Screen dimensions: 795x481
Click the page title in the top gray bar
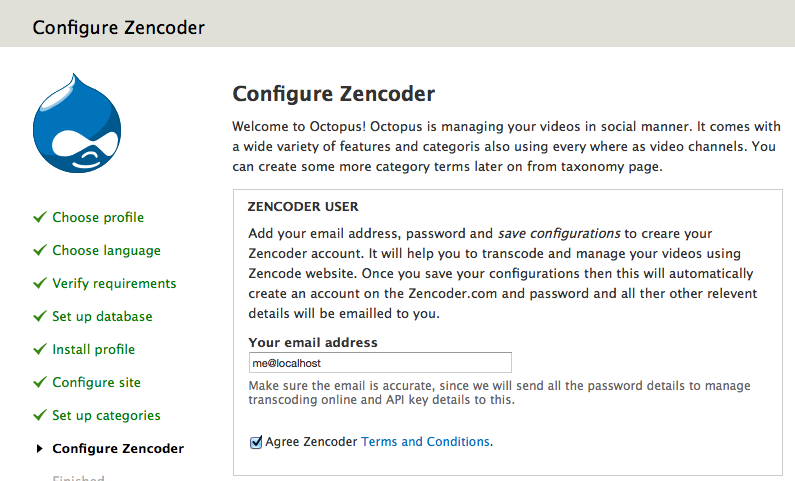tap(118, 27)
